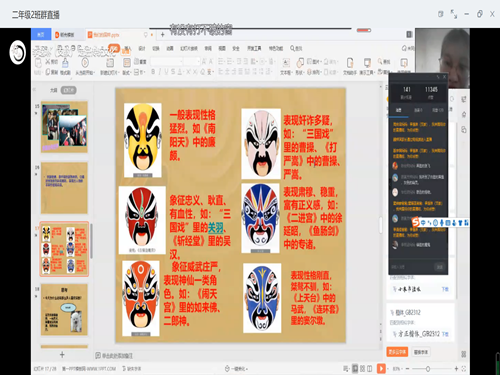The height and width of the screenshot is (375, 500).
Task: Open the font name combo box
Action: click(167, 61)
